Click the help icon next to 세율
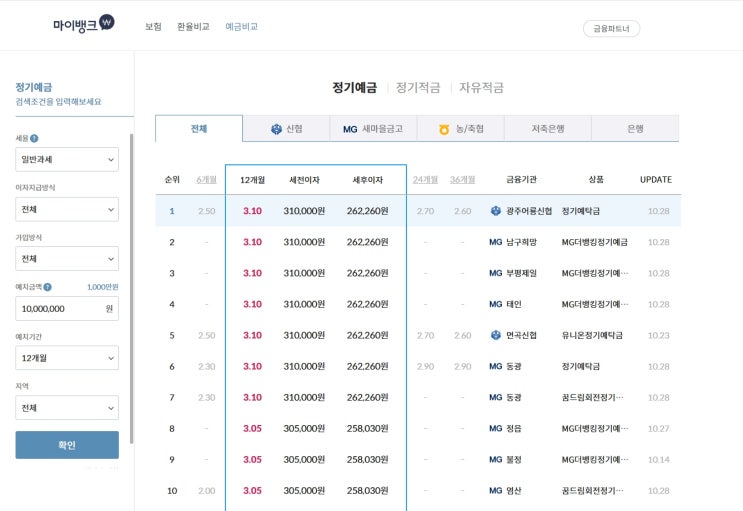The height and width of the screenshot is (511, 743). [x=34, y=139]
